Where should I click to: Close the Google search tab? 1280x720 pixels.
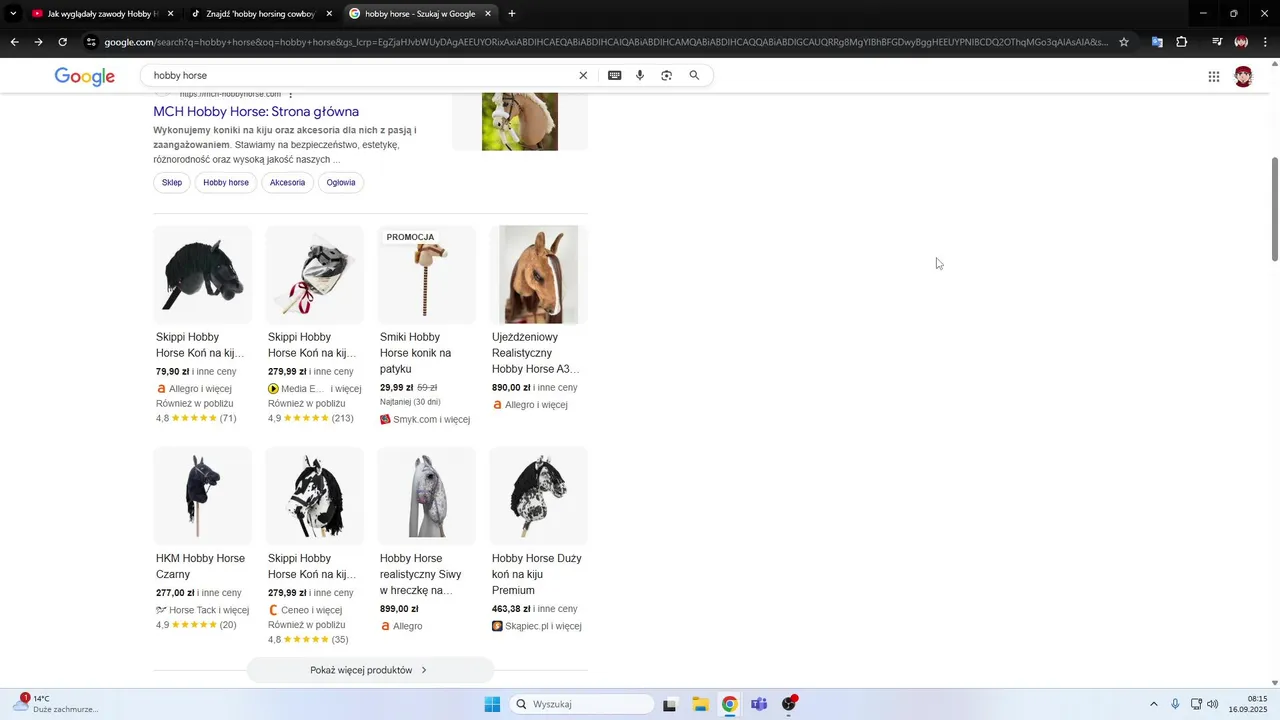coord(488,14)
